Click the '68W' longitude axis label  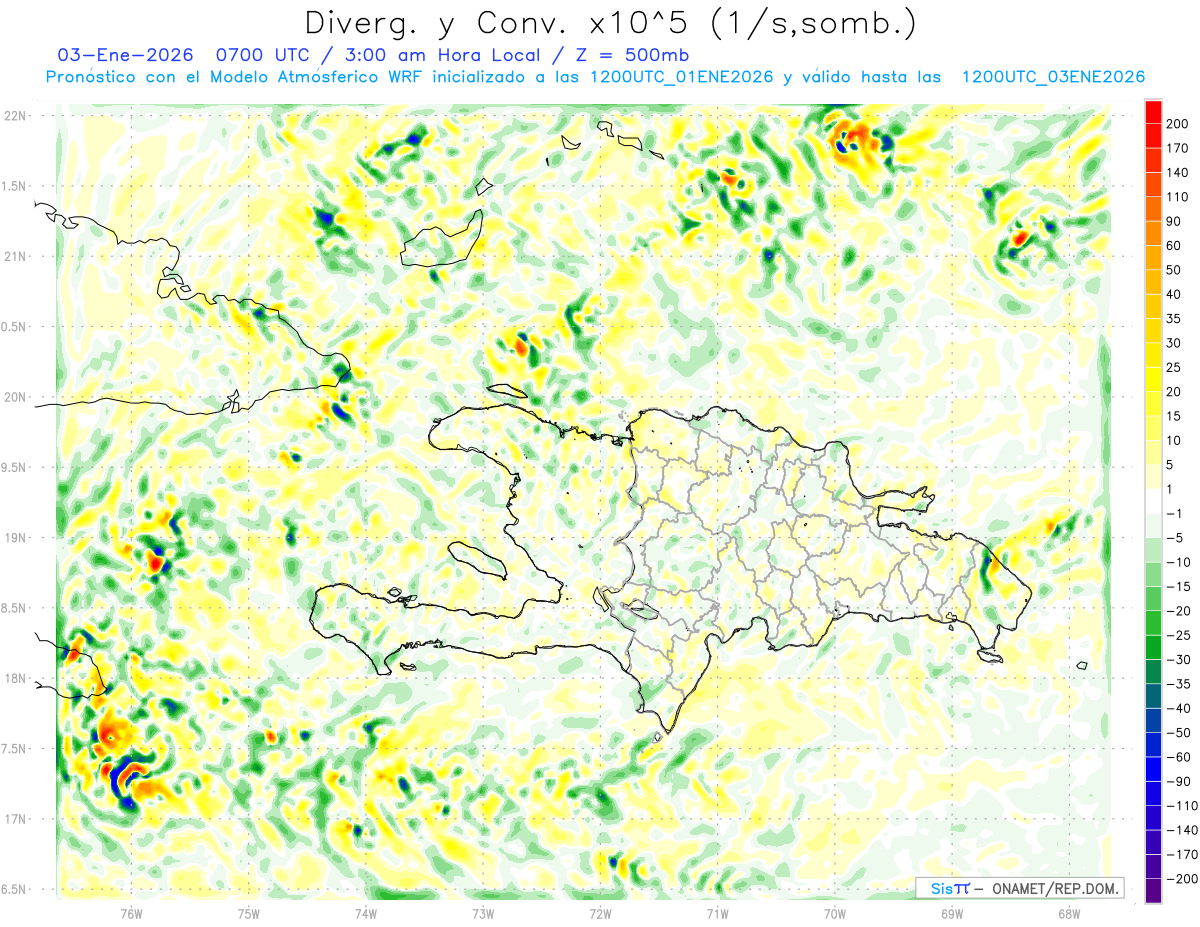click(x=1069, y=914)
